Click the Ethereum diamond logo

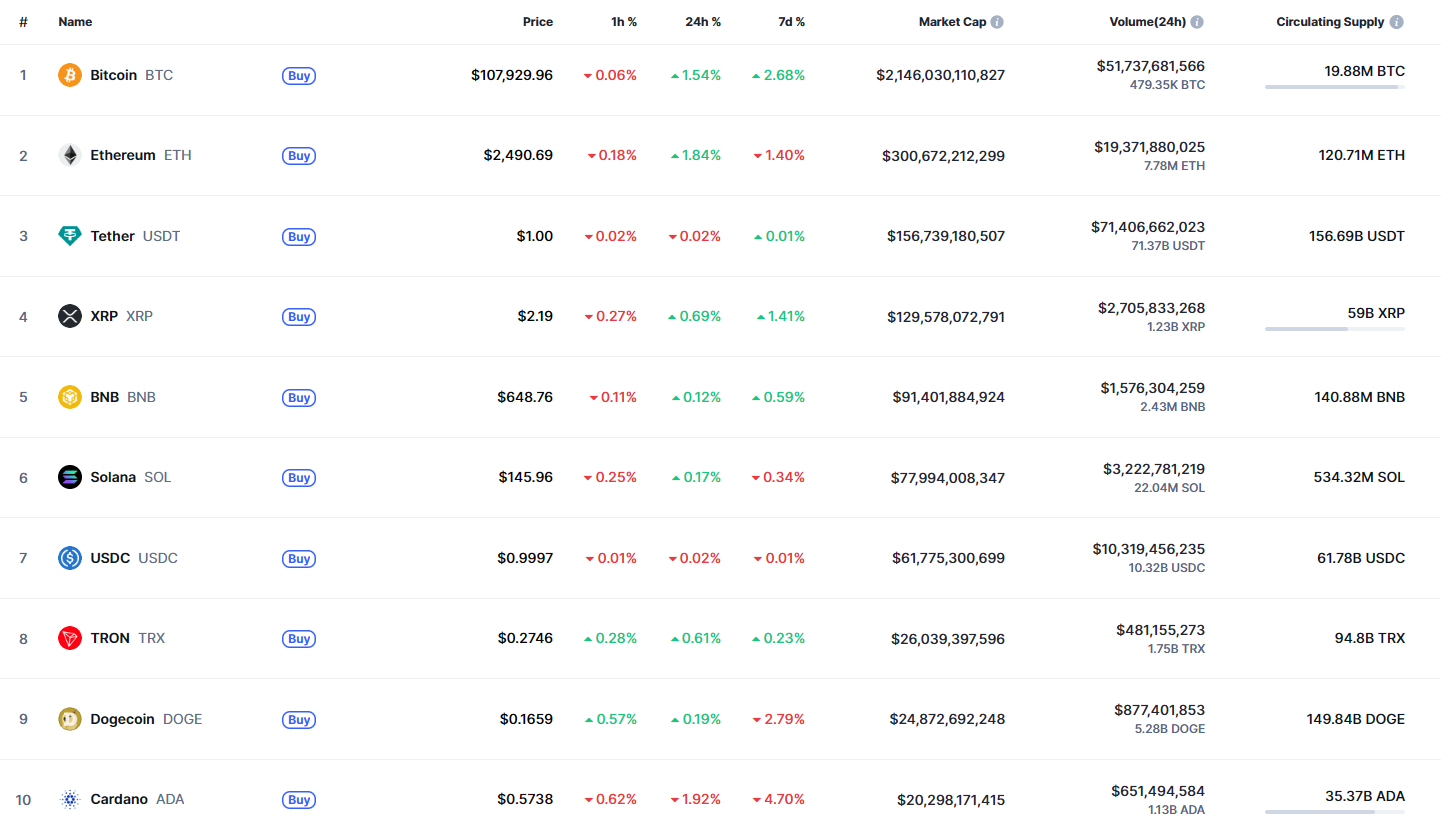click(70, 155)
